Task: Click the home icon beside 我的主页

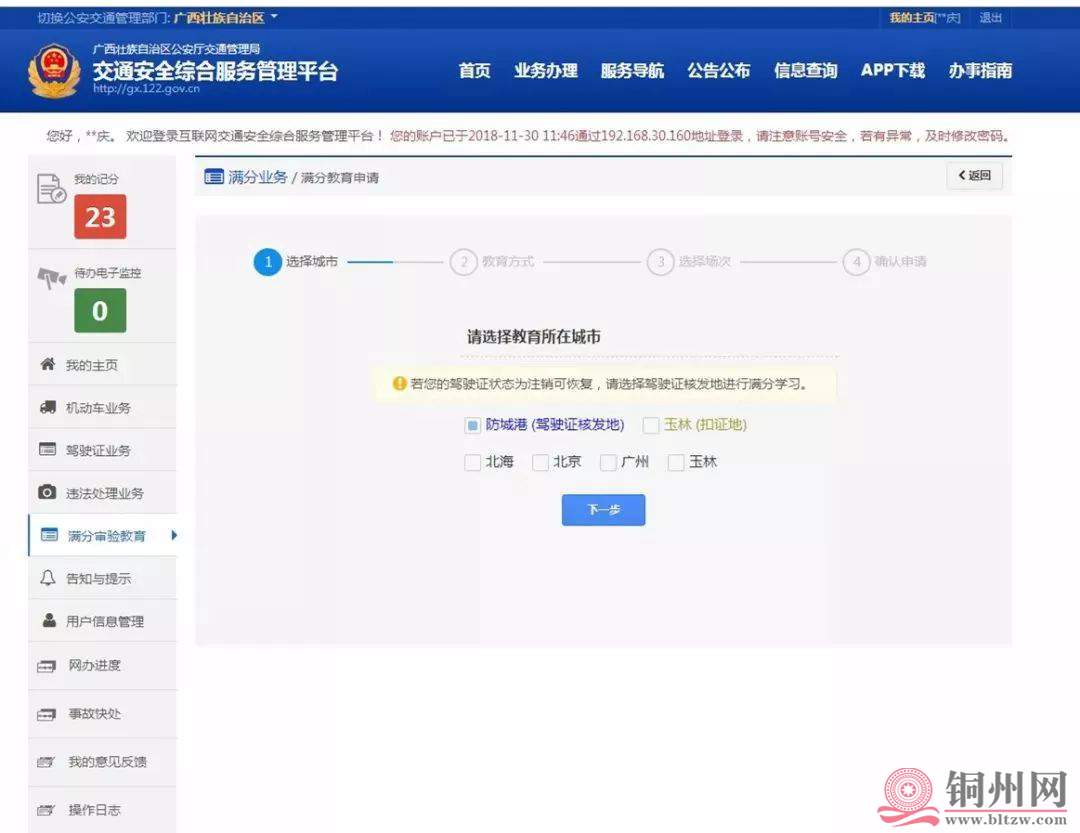Action: [x=48, y=364]
